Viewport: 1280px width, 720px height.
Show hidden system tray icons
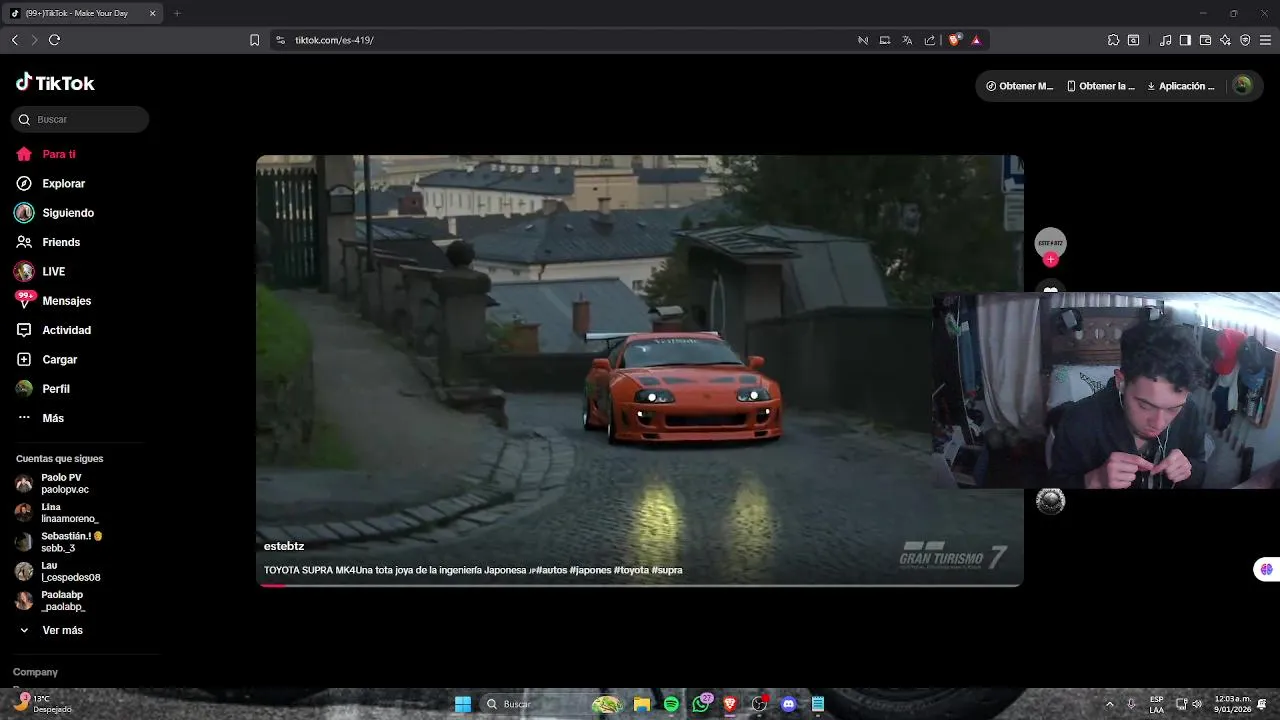pyautogui.click(x=1109, y=704)
